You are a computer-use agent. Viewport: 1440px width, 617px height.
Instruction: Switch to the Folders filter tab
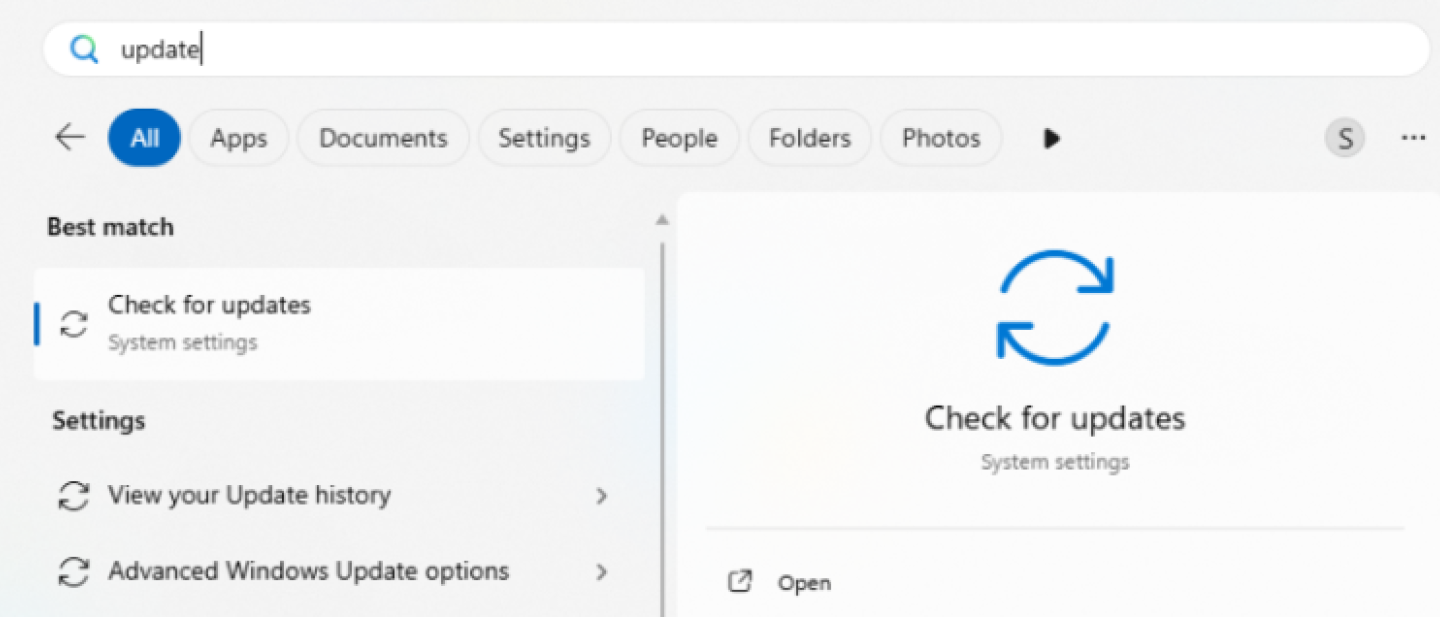click(x=809, y=138)
